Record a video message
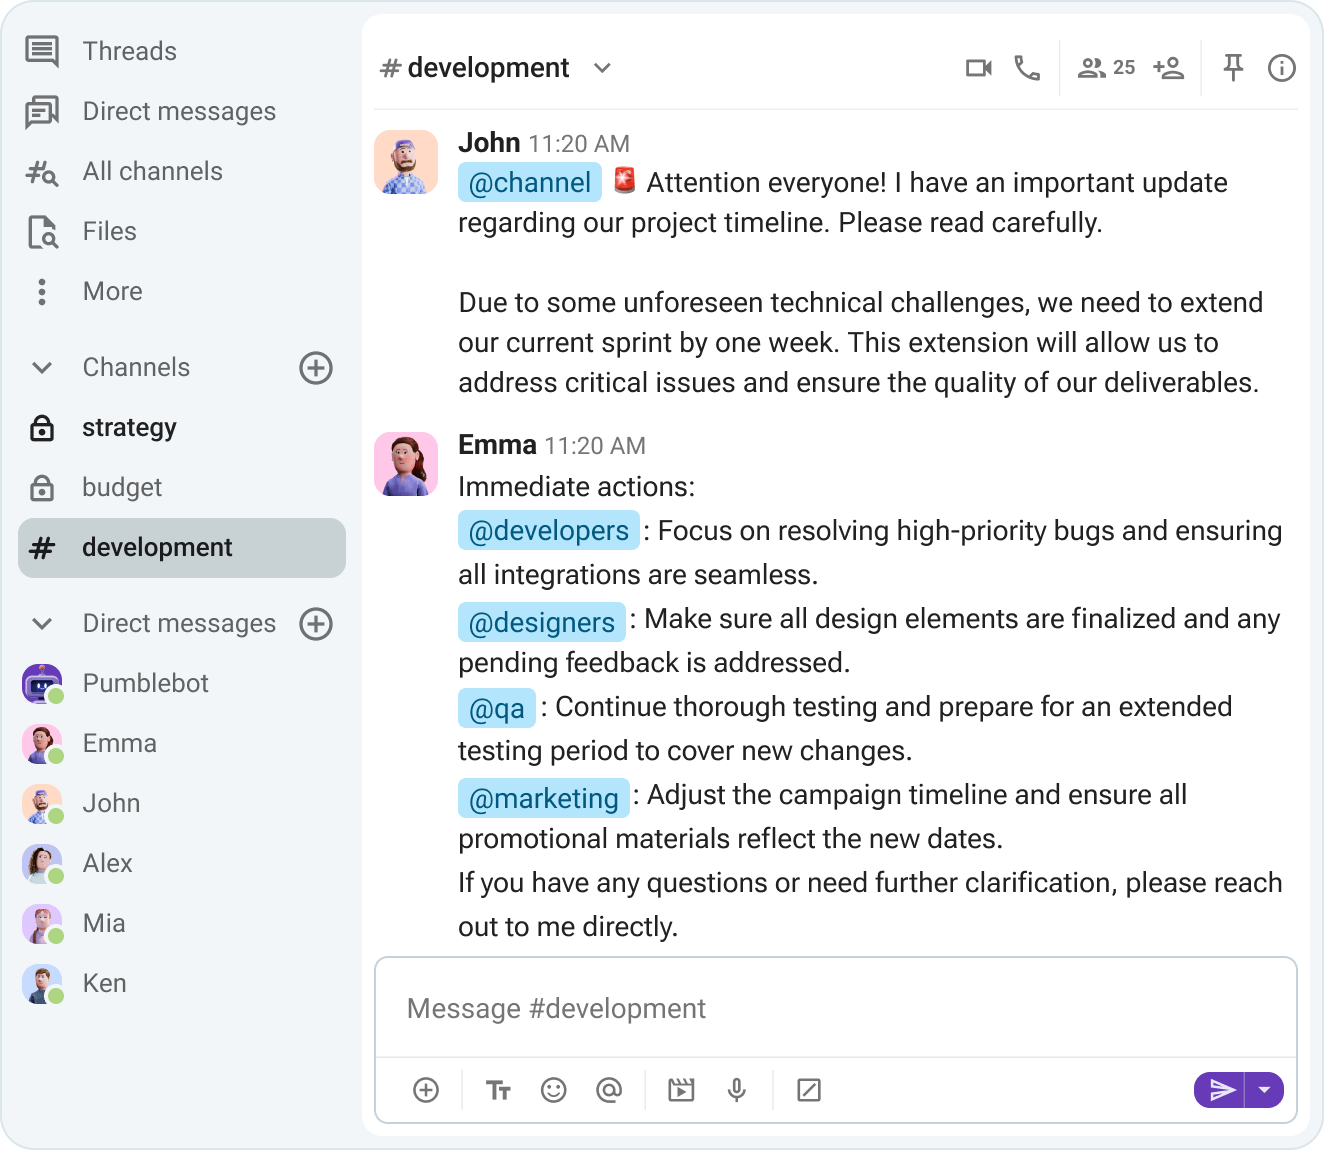Screen dimensions: 1324x1150 pos(681,1090)
